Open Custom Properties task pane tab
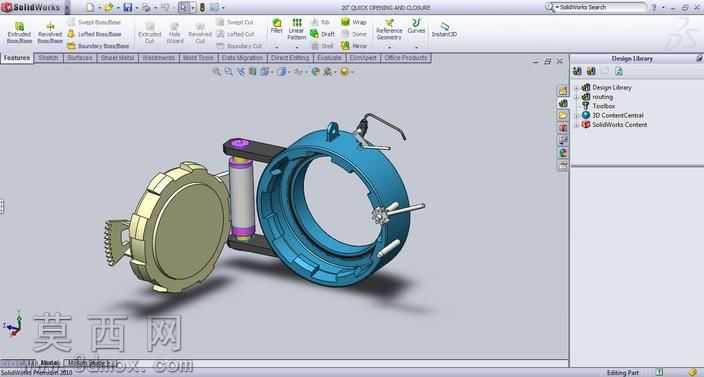This screenshot has width=704, height=377. tap(563, 165)
